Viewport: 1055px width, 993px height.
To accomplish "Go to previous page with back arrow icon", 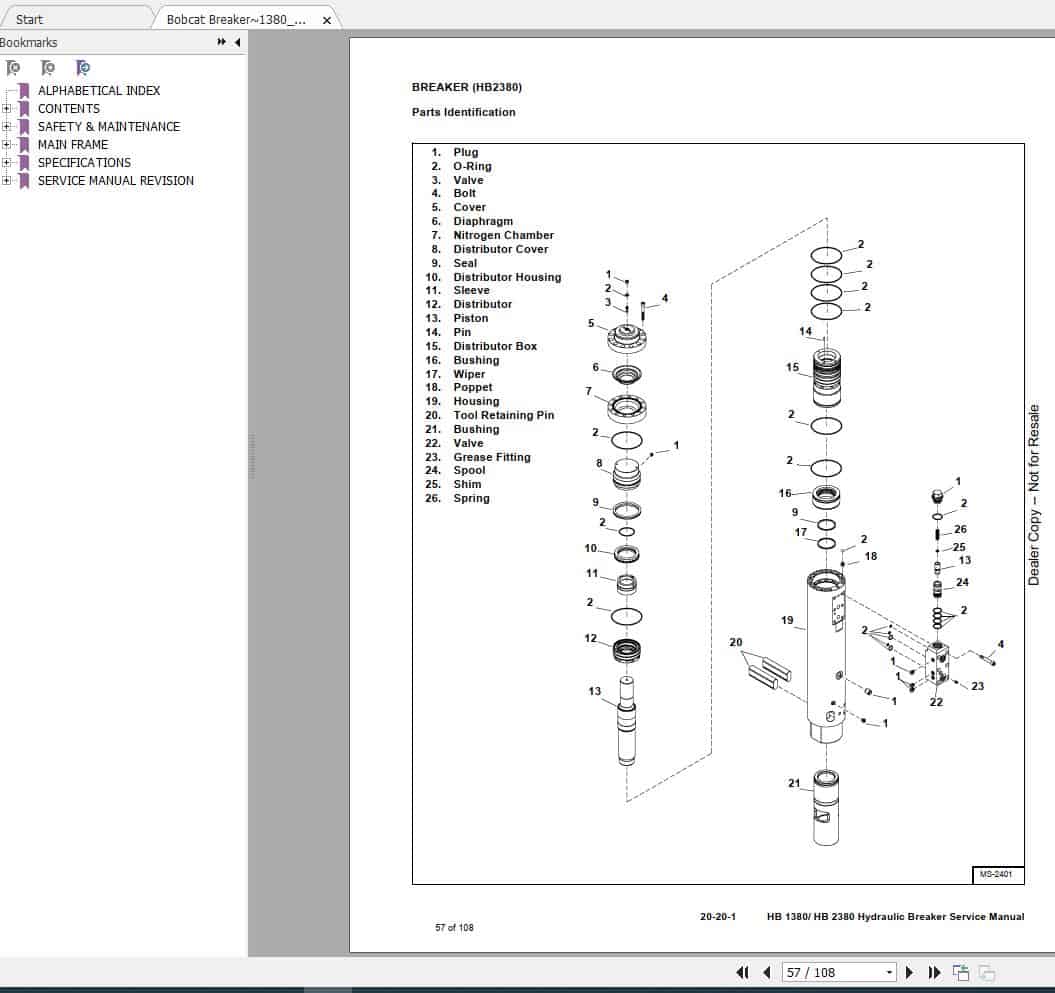I will pos(766,971).
